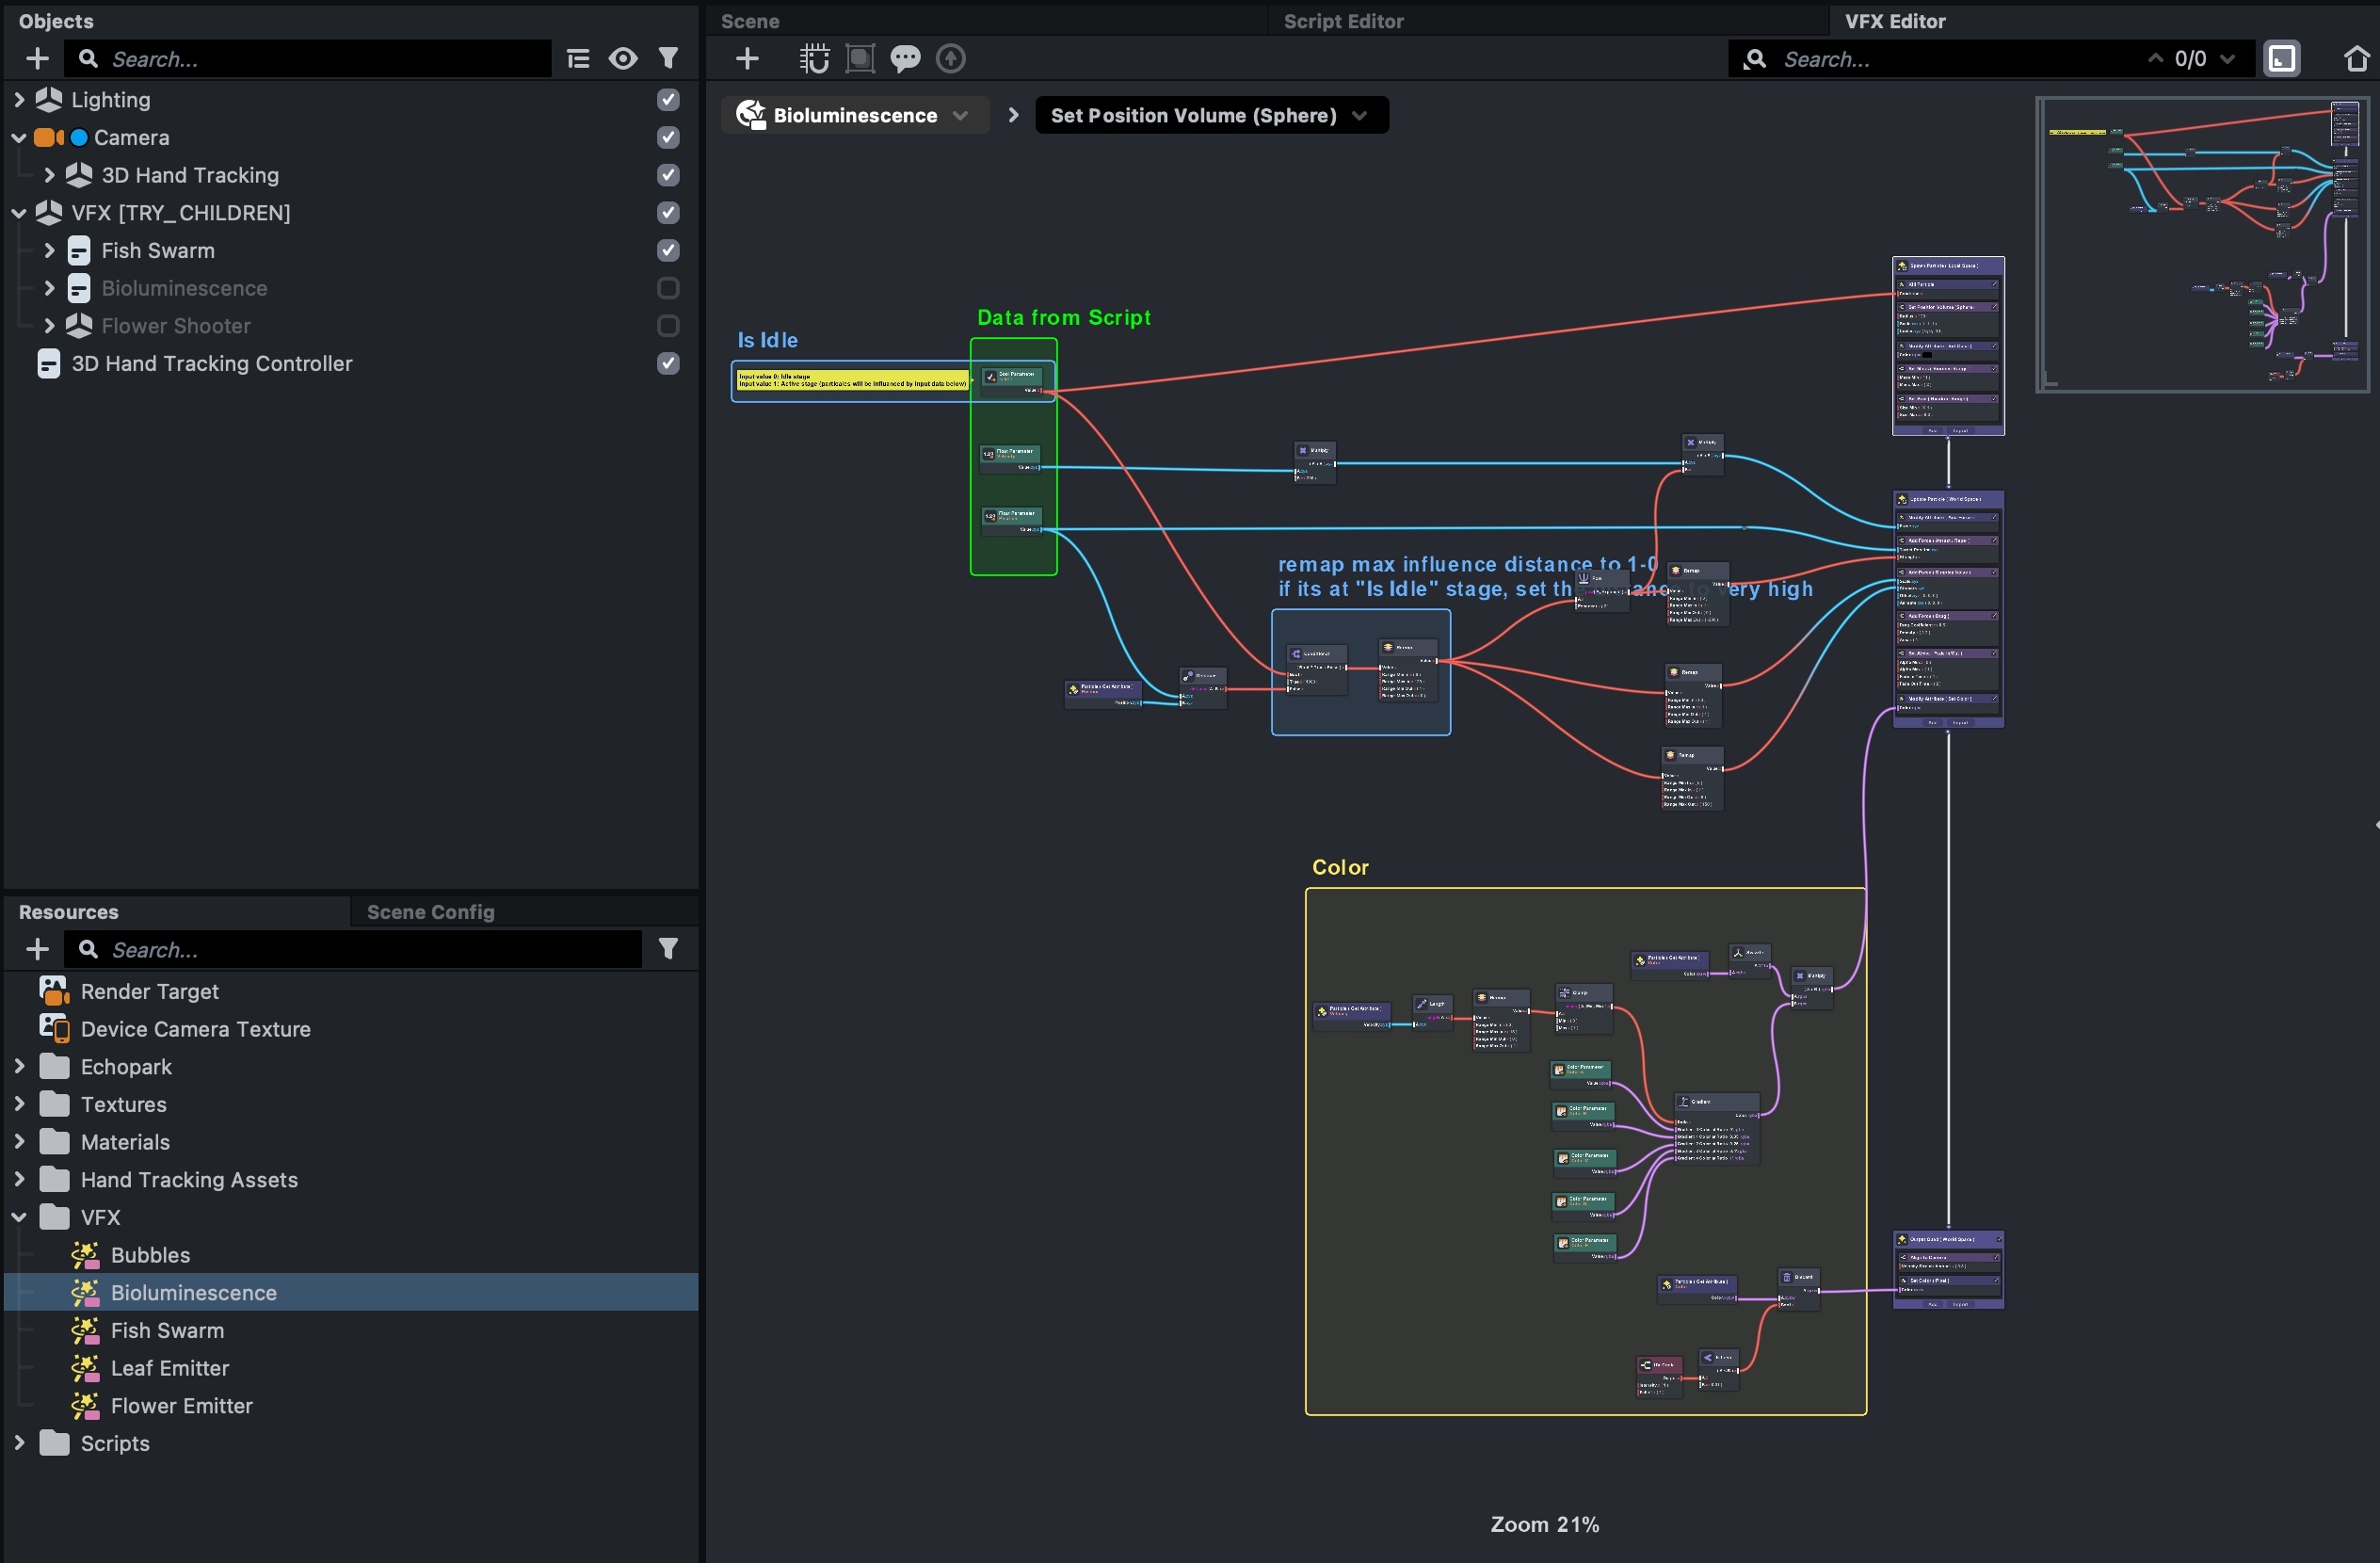Enable the Flower Shooter checkbox

(x=668, y=326)
